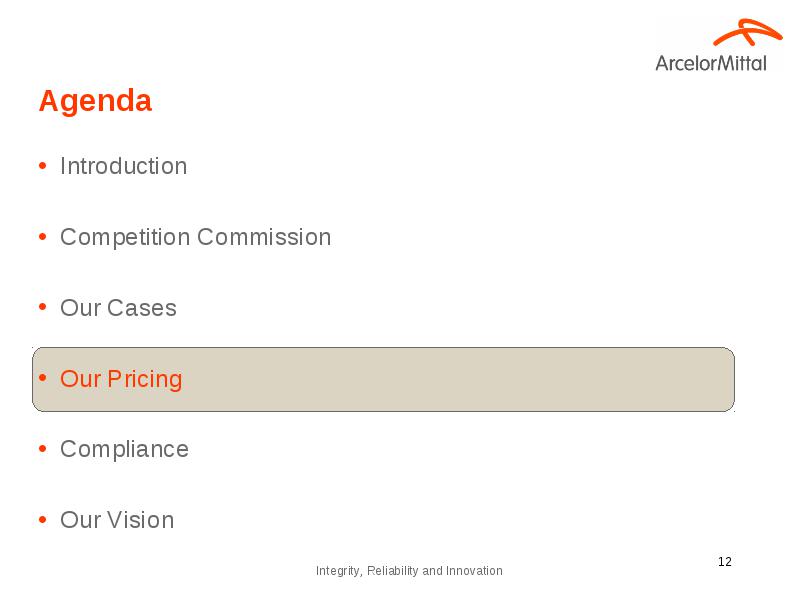Select the footer tagline Integrity, Reliability and Innovation
Viewport: 800px width, 600px height.
[409, 571]
